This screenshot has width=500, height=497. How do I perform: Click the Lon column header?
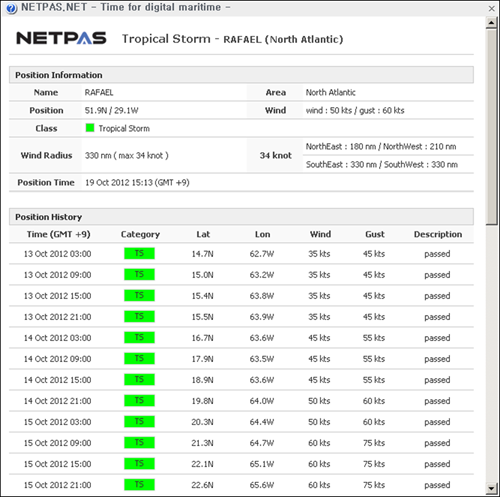pyautogui.click(x=262, y=234)
